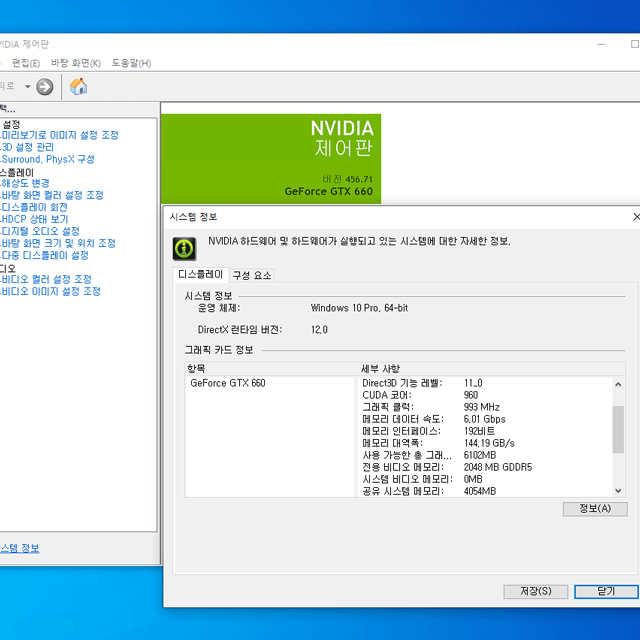Image resolution: width=640 pixels, height=640 pixels.
Task: Click scroll down arrow in details list
Action: [x=618, y=491]
